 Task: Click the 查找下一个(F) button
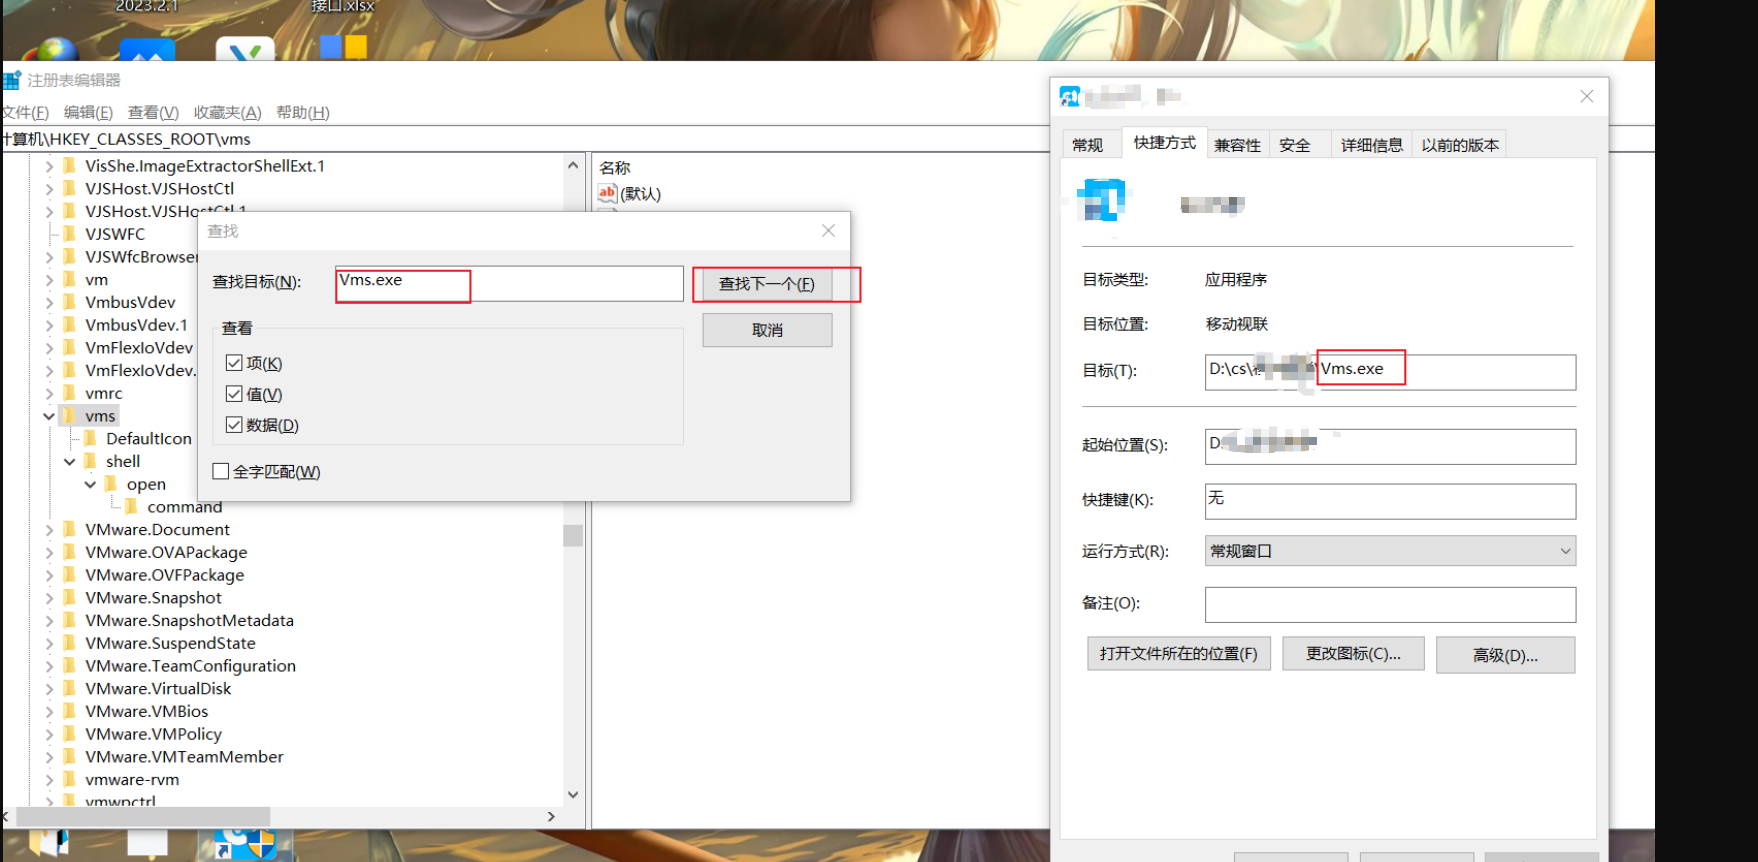(x=767, y=284)
